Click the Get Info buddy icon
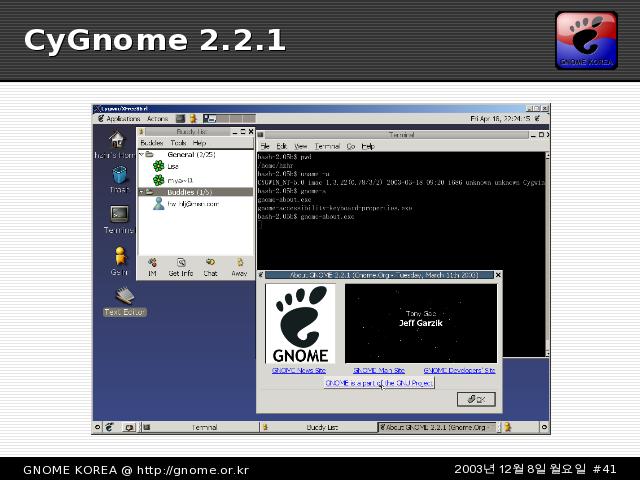This screenshot has height=480, width=640. point(181,265)
